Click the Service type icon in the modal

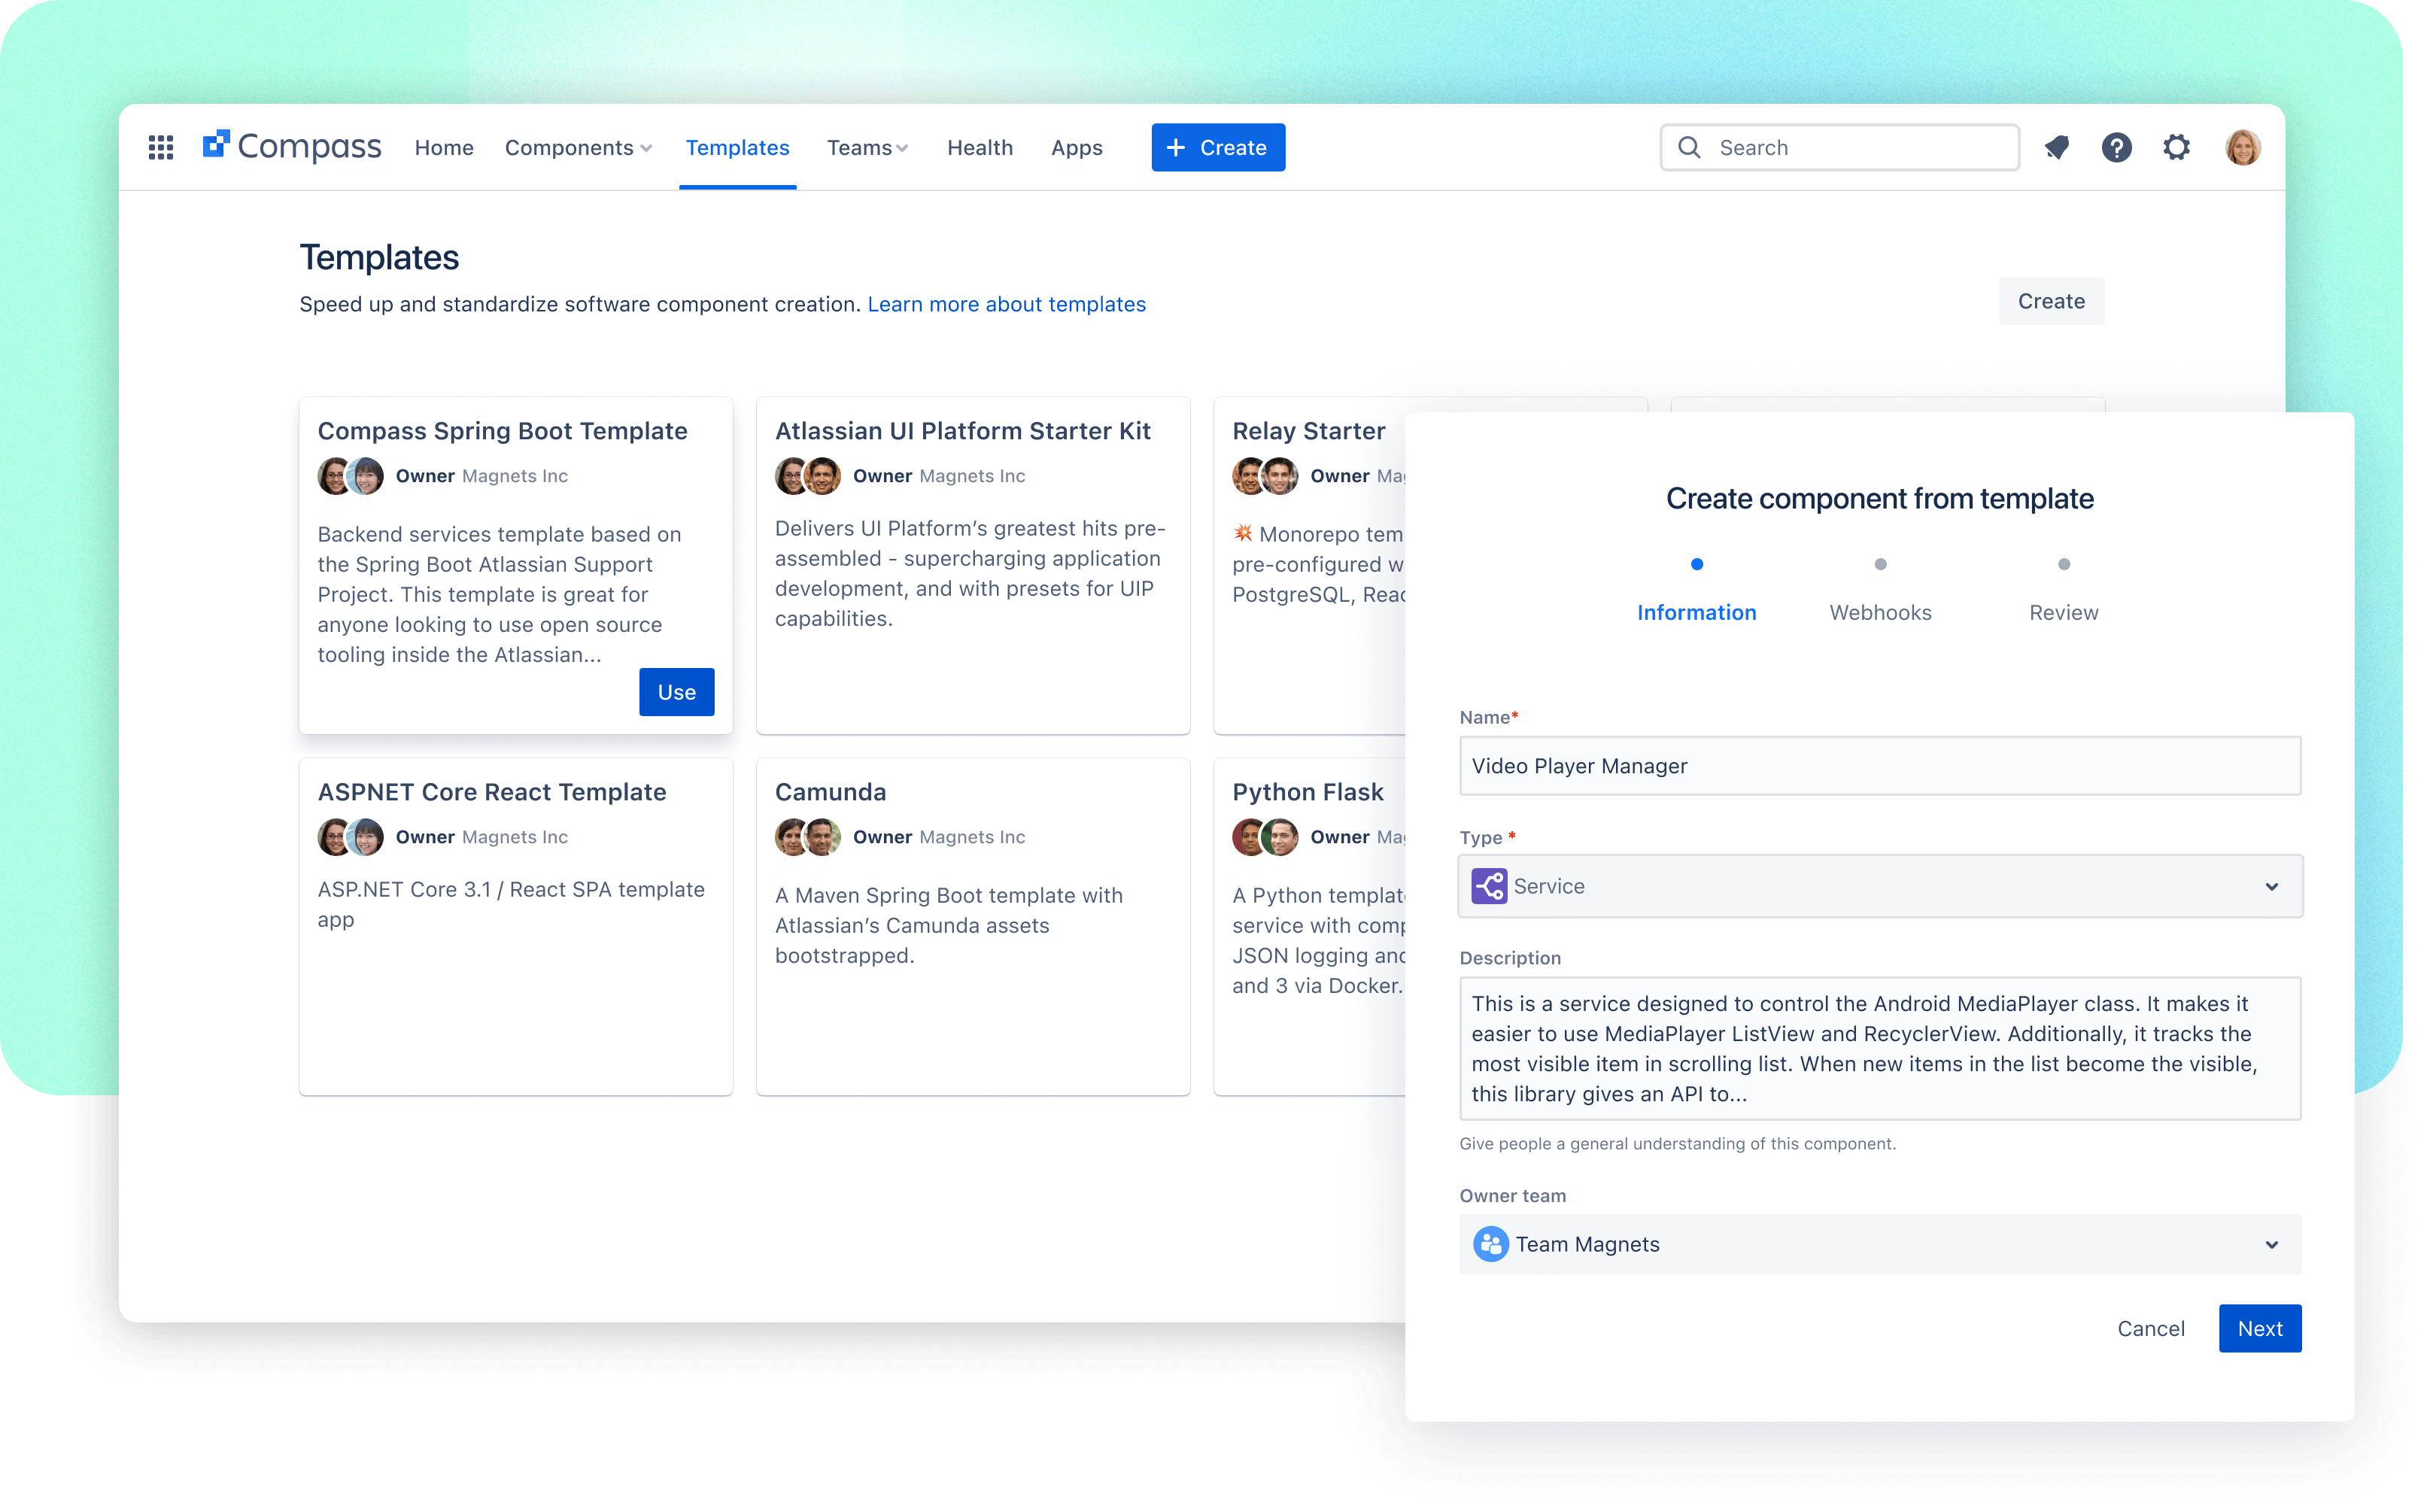(x=1489, y=886)
